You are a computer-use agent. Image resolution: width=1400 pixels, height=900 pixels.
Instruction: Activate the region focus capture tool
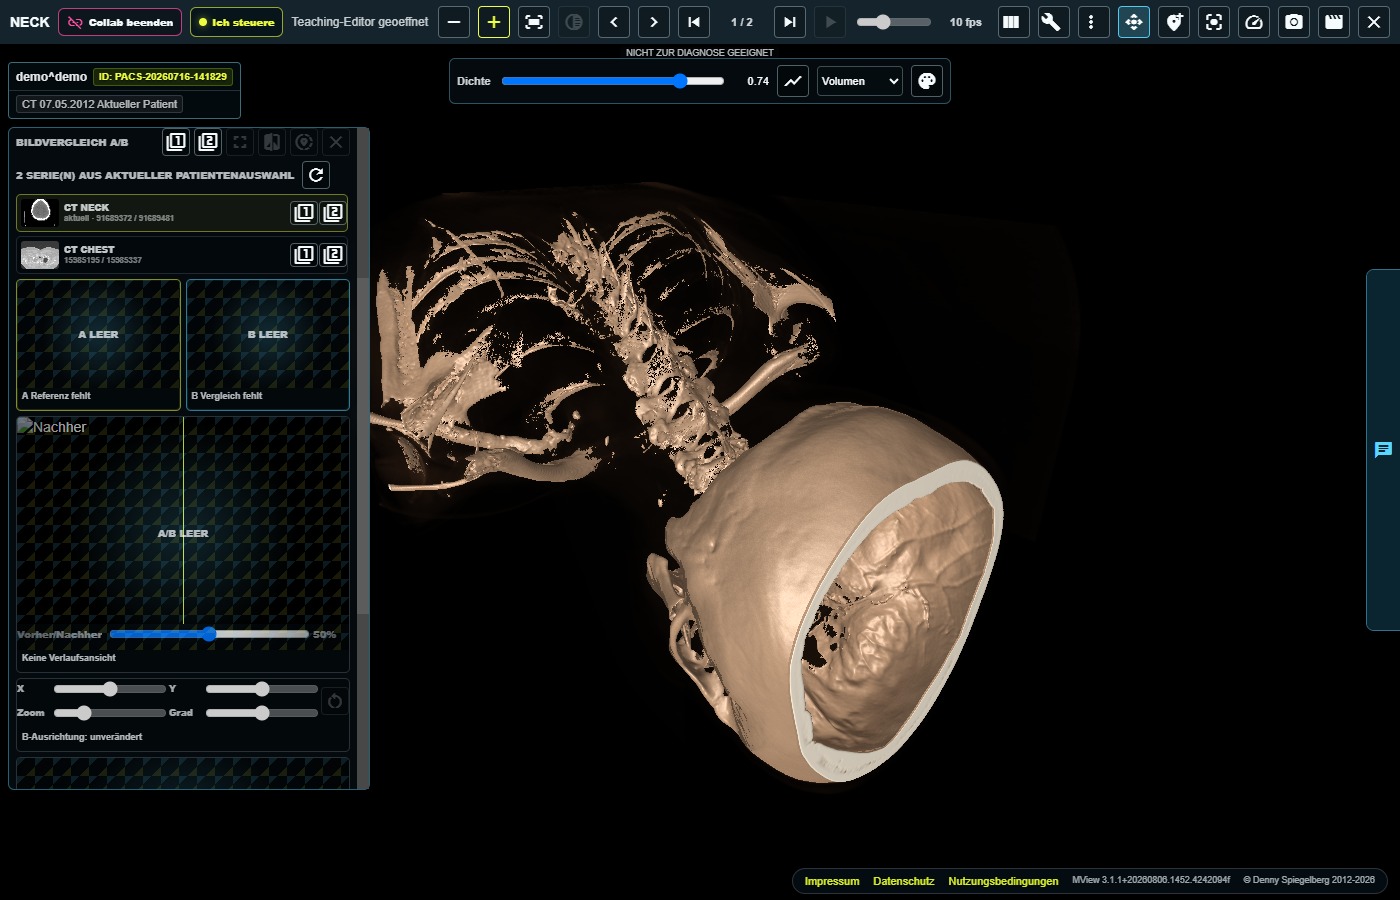tap(1213, 22)
